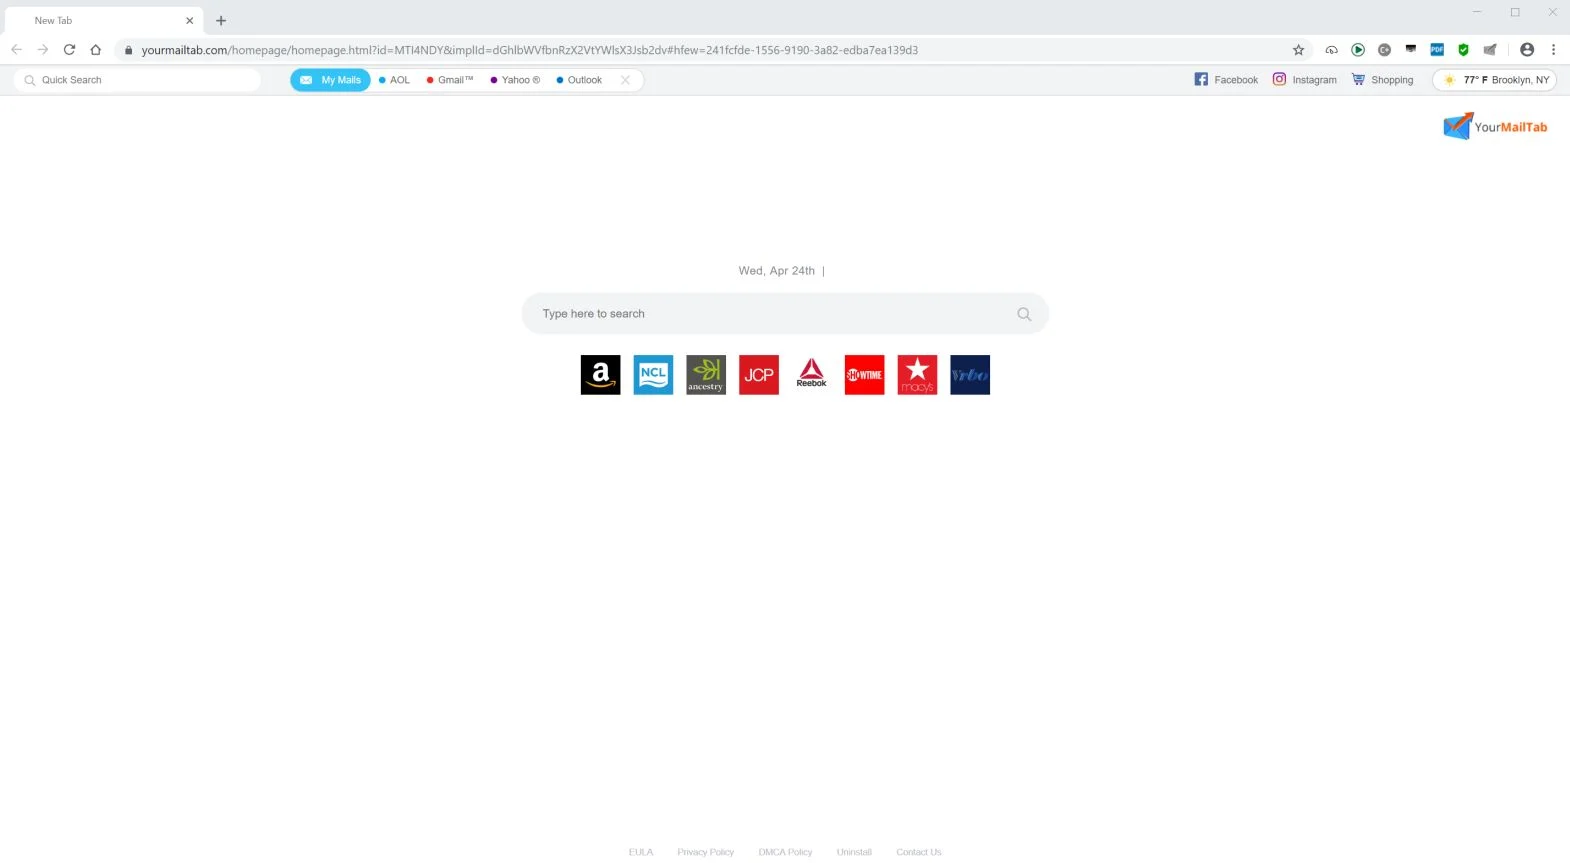The image size is (1570, 863).
Task: Open the Showtime shortcut tile
Action: pyautogui.click(x=864, y=375)
